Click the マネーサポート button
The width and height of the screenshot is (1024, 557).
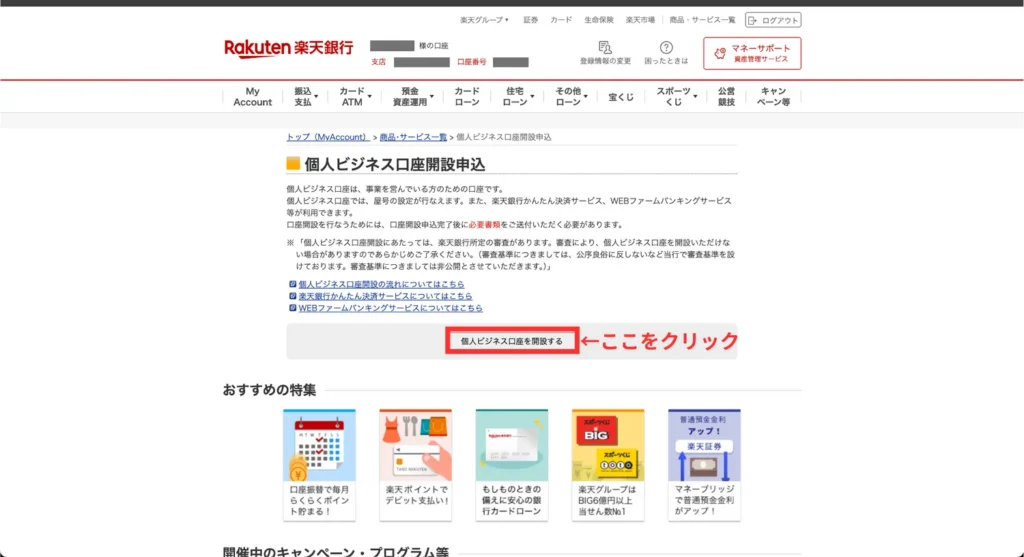(752, 53)
